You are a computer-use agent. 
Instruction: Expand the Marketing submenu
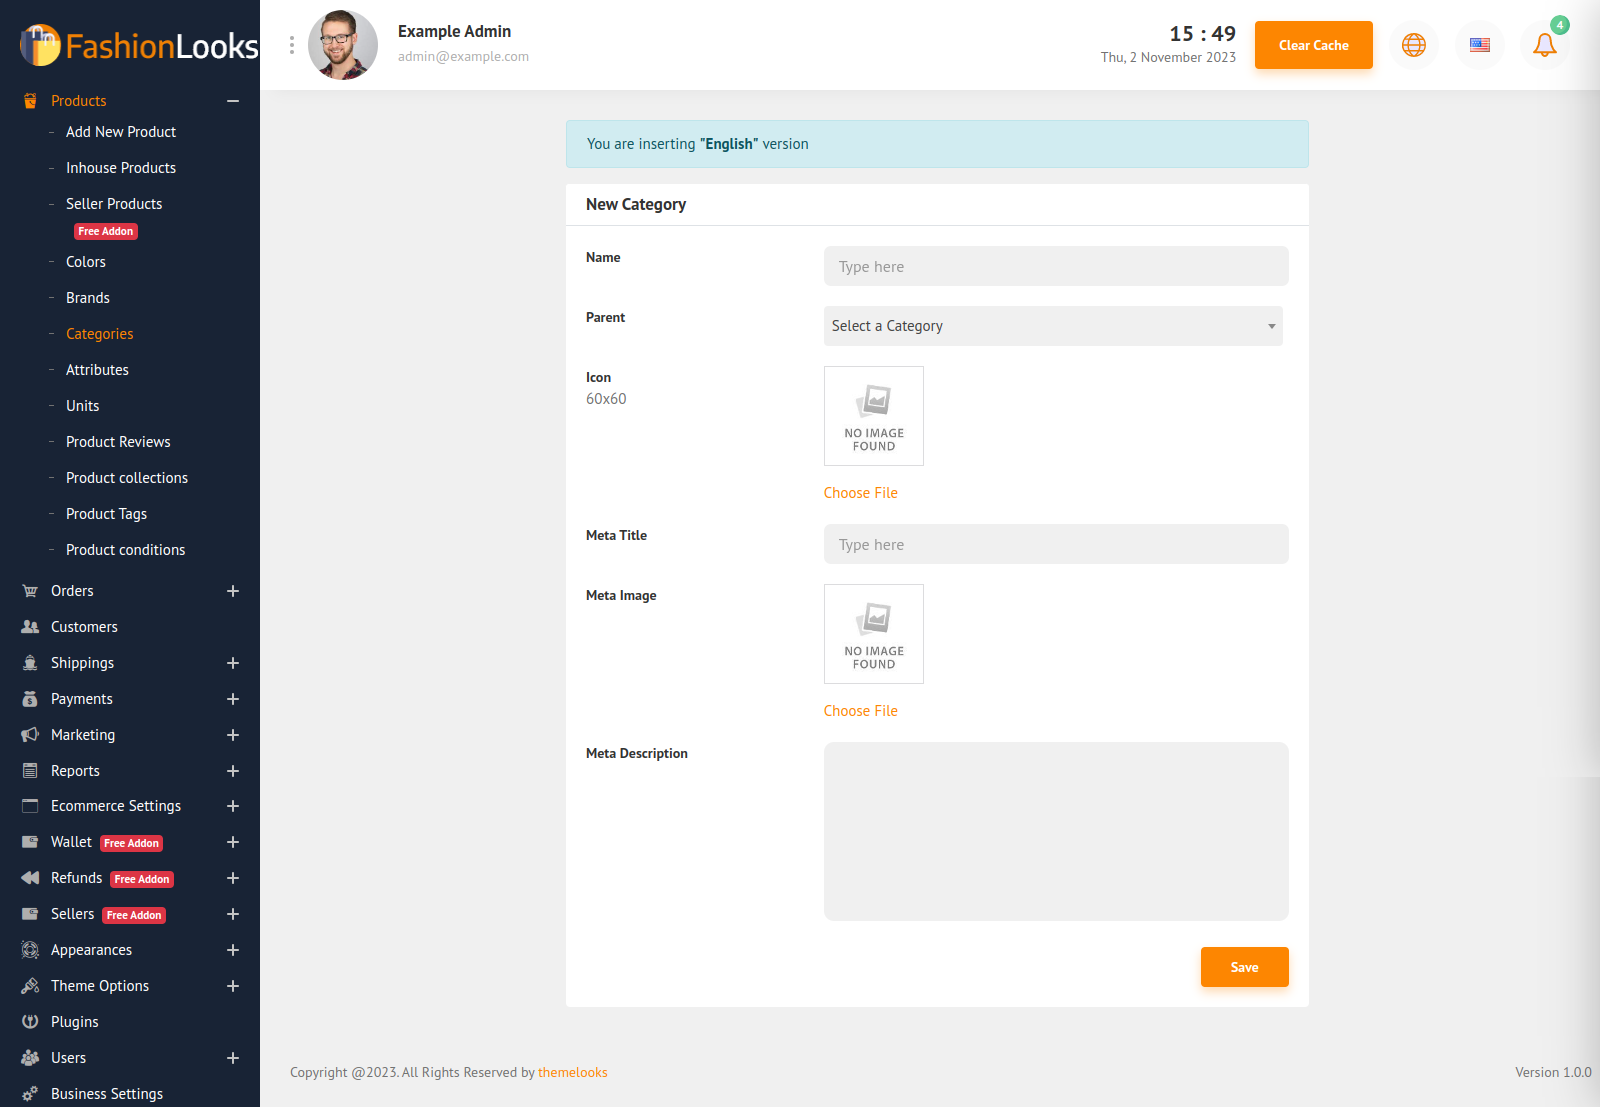click(233, 735)
